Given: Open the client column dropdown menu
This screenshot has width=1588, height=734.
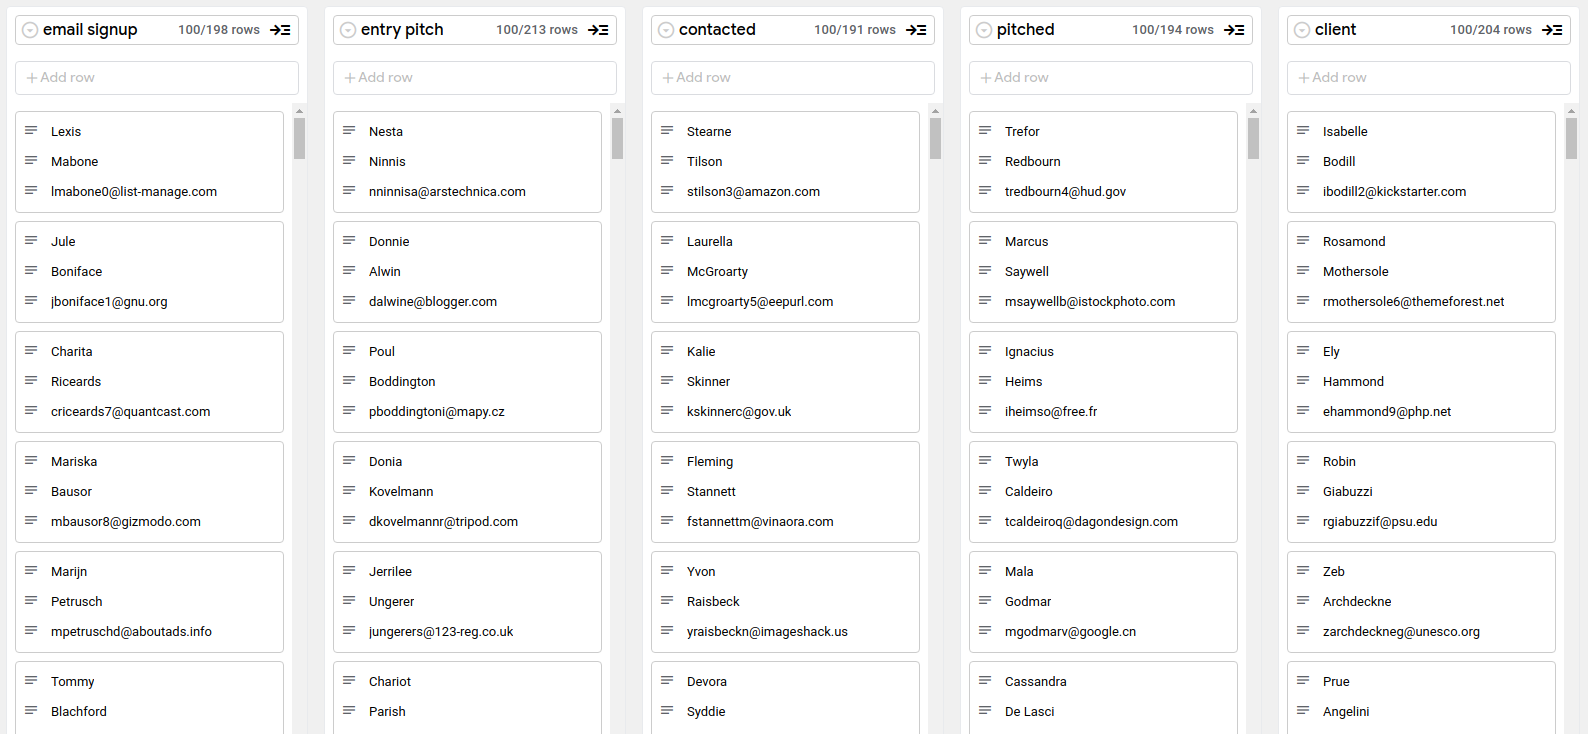Looking at the screenshot, I should point(1302,30).
